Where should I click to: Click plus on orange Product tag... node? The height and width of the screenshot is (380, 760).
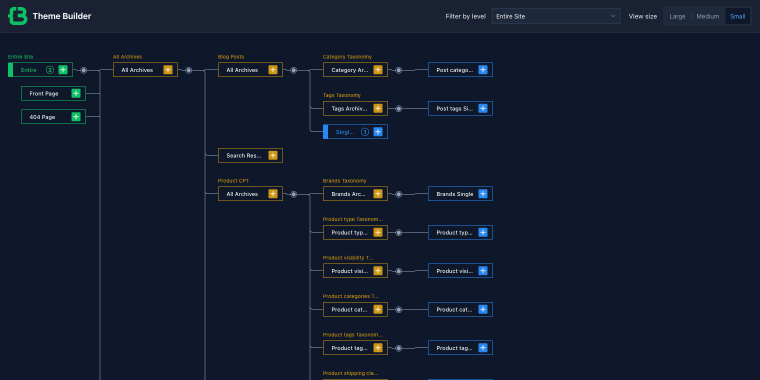378,348
